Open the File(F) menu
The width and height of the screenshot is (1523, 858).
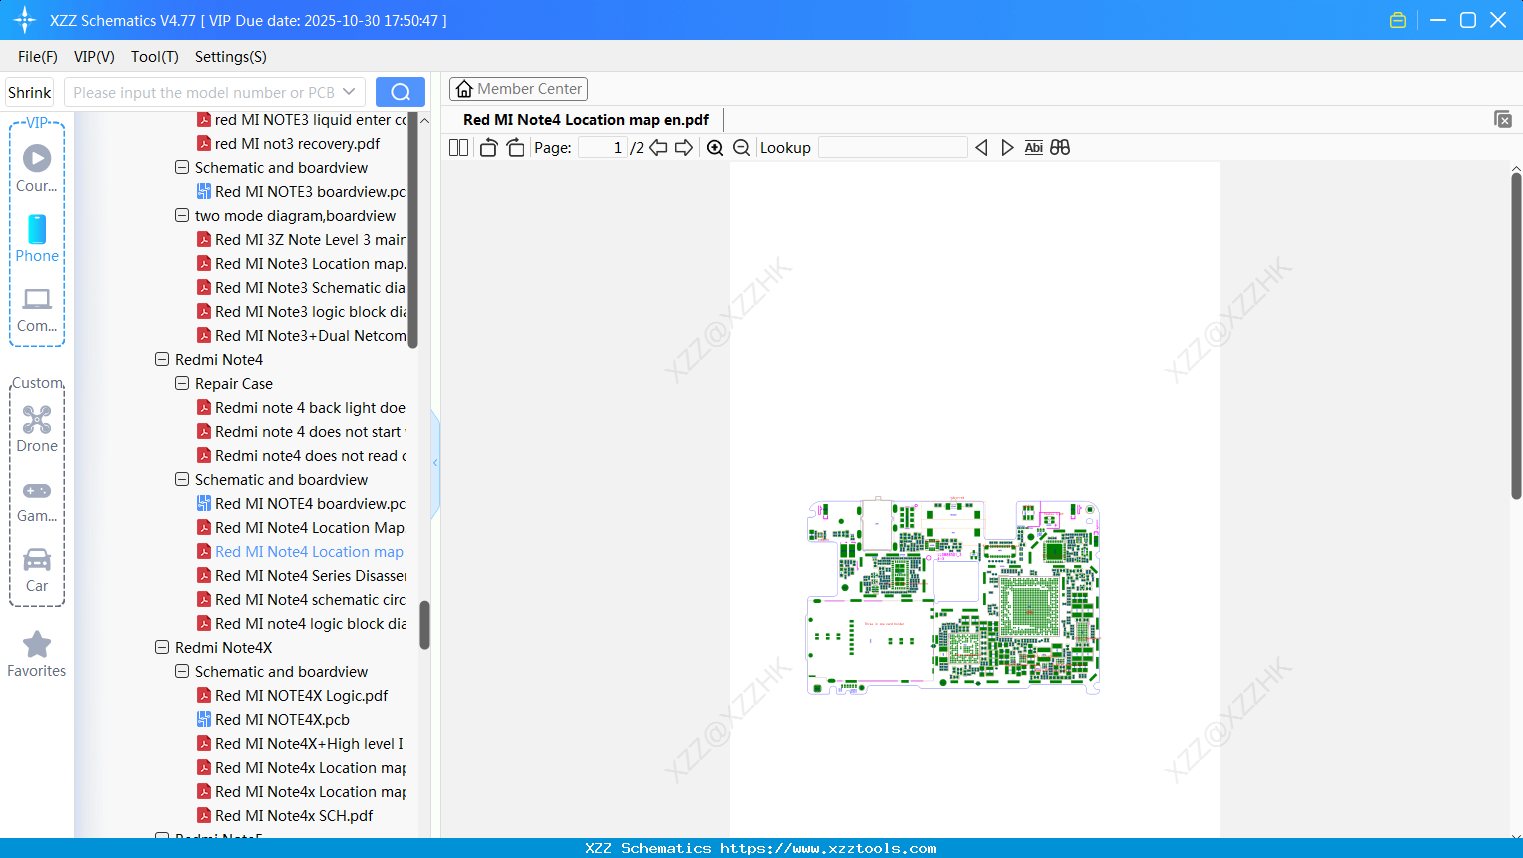(x=38, y=57)
